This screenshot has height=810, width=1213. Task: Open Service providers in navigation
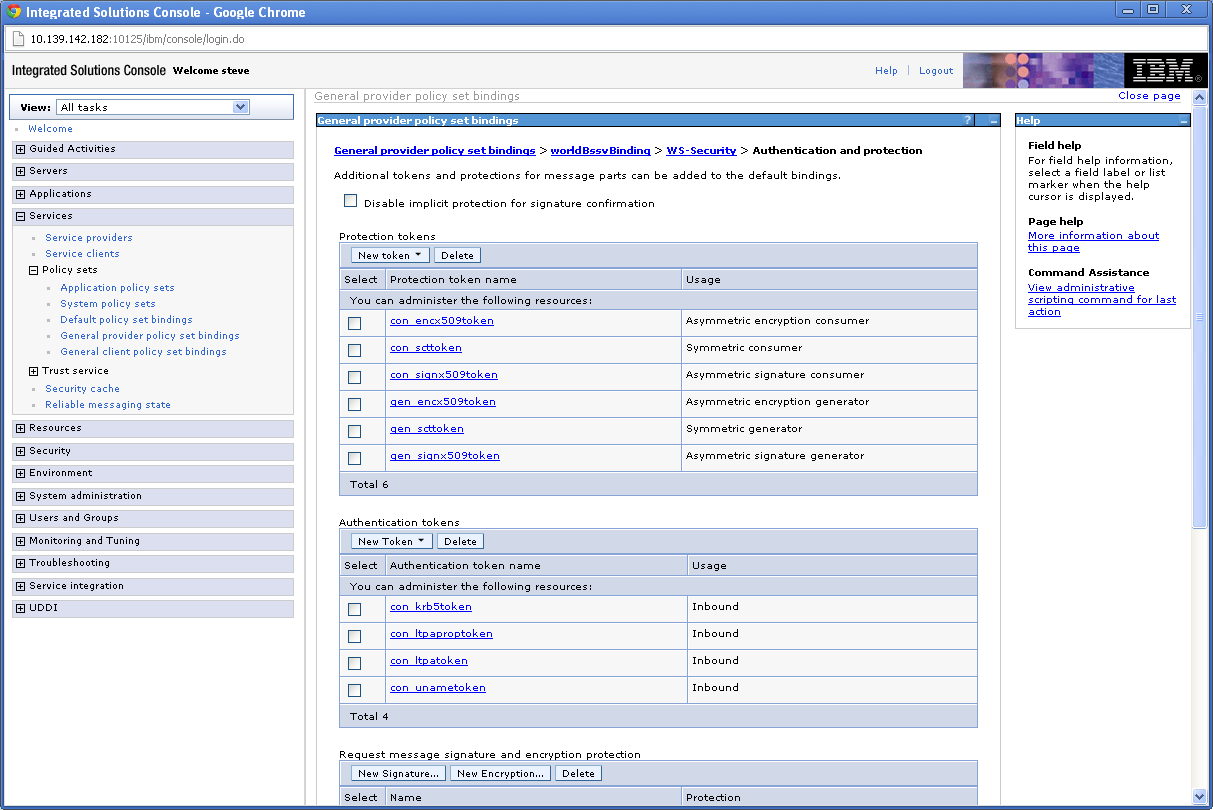89,238
